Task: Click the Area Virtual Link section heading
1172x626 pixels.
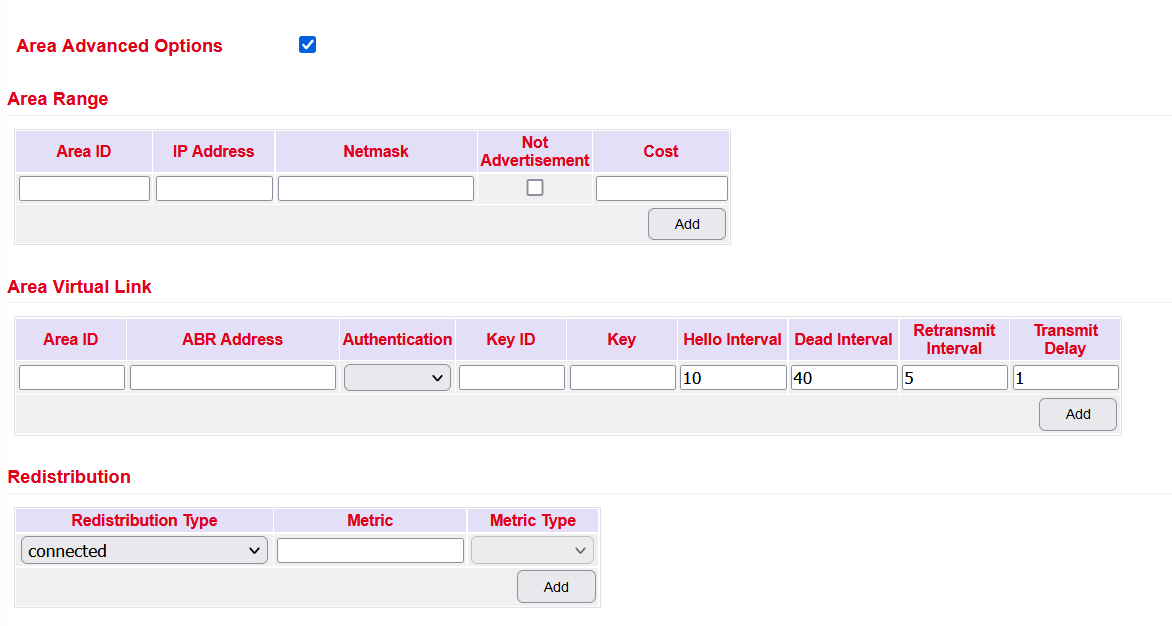Action: 79,287
